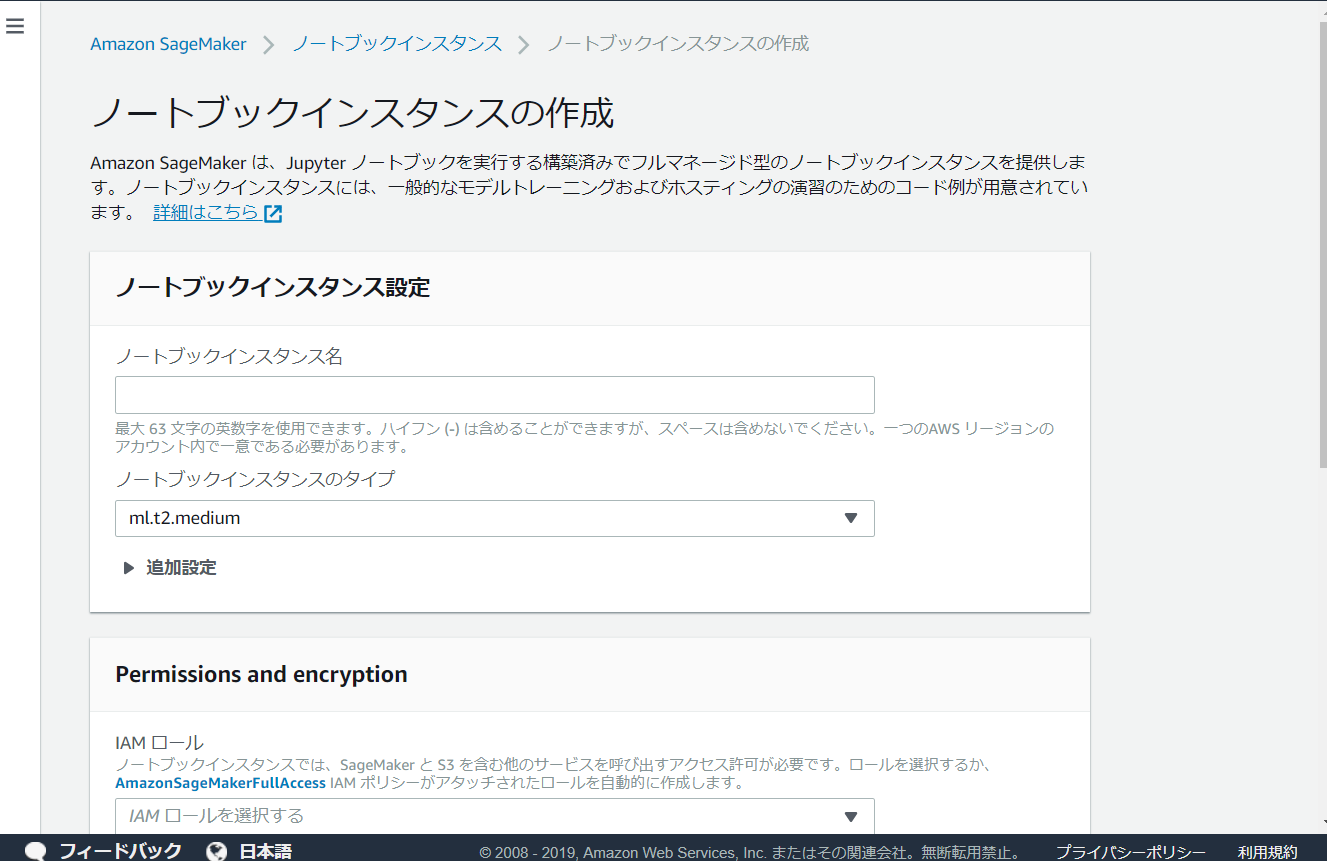This screenshot has width=1327, height=861.
Task: Open the hamburger navigation menu
Action: [x=15, y=26]
